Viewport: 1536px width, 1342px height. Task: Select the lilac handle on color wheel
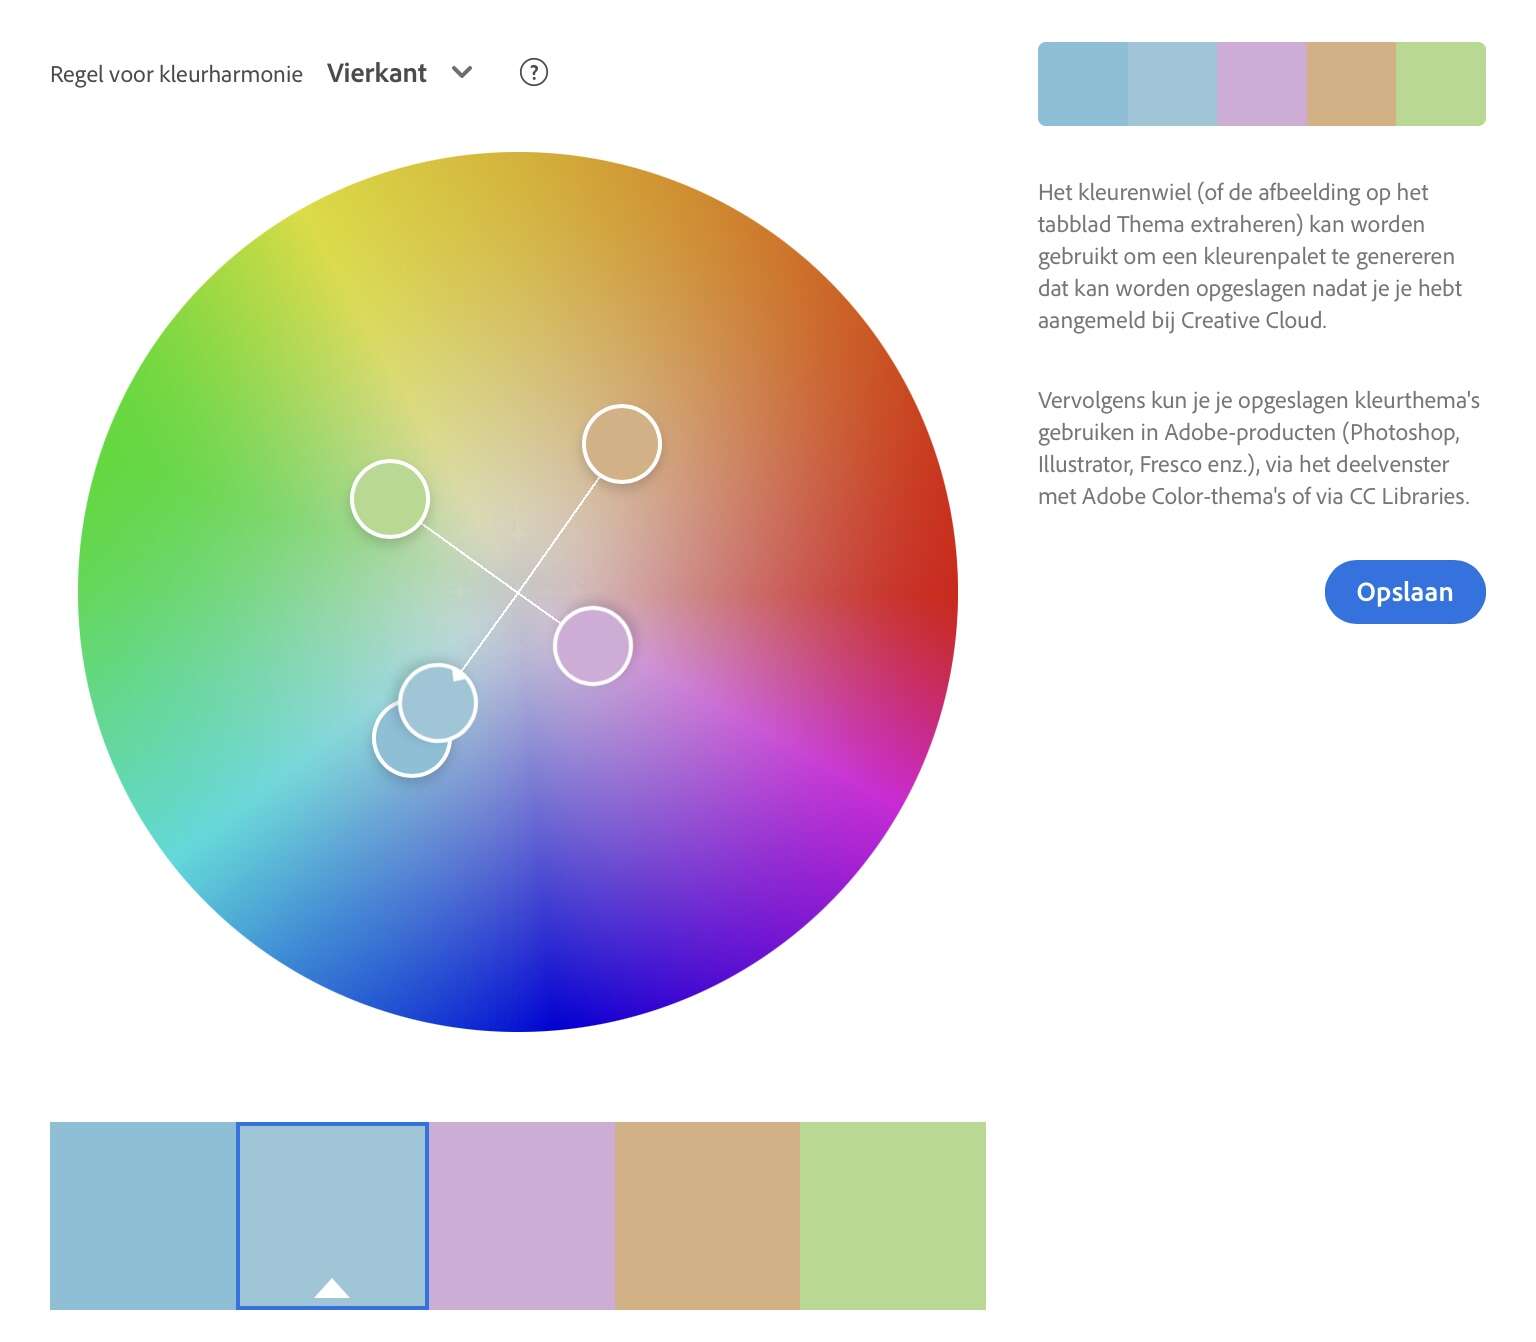coord(593,646)
